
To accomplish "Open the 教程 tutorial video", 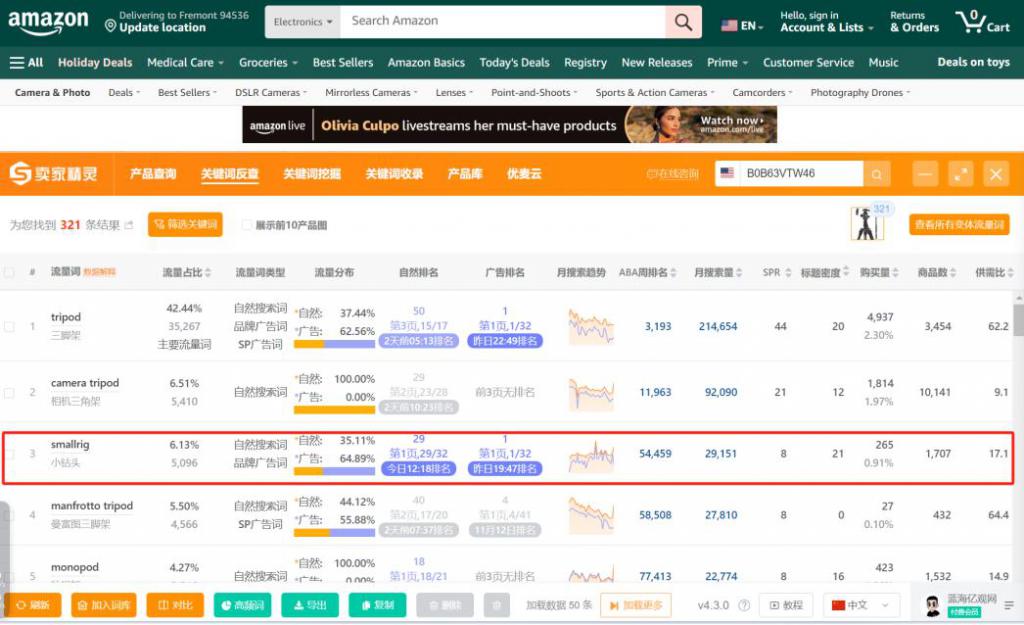I will click(785, 605).
